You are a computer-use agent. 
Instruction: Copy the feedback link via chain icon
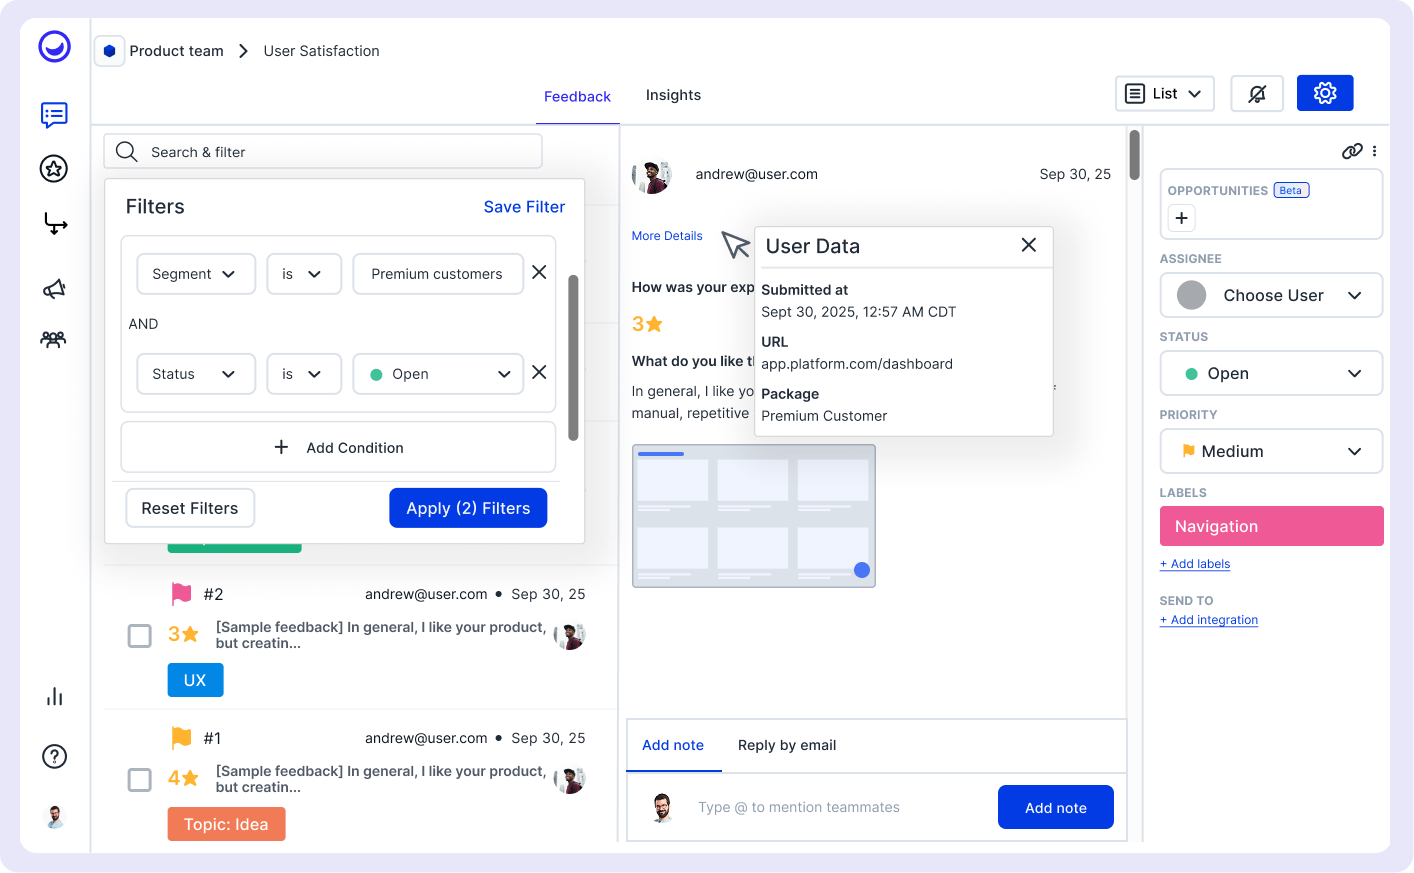tap(1352, 151)
